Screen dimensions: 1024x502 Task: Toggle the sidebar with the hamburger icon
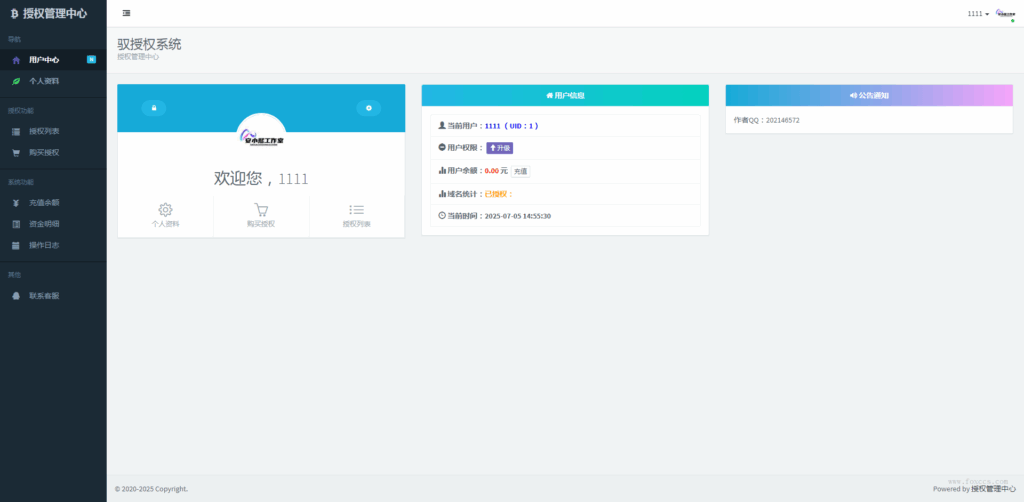click(126, 13)
